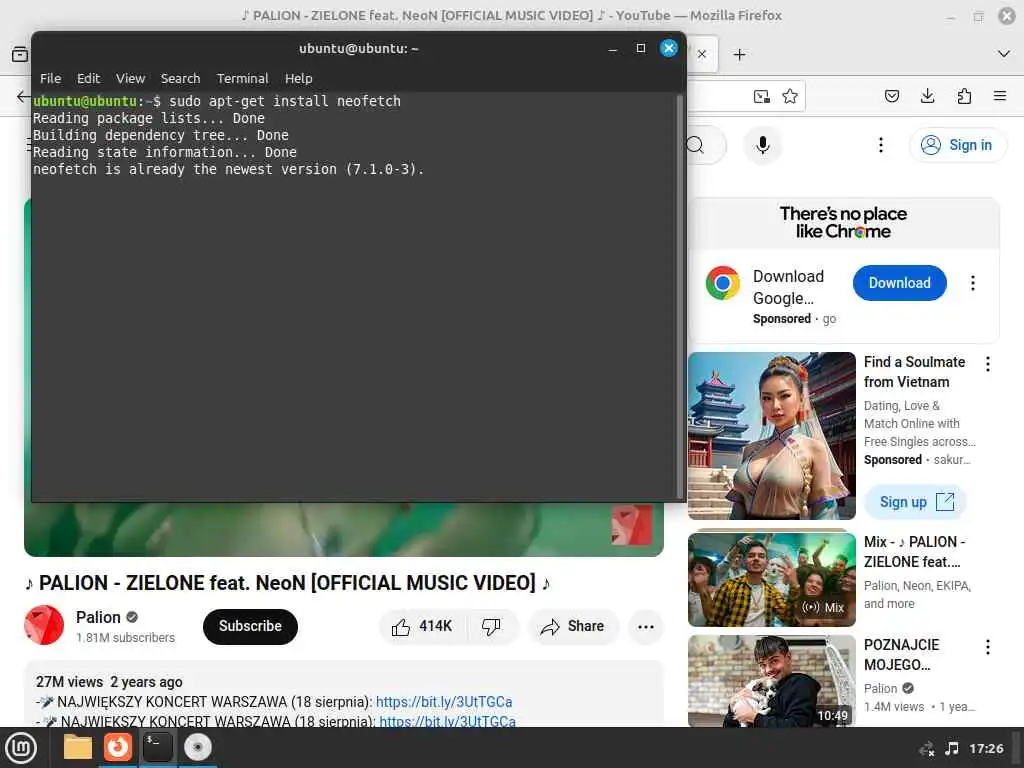This screenshot has height=768, width=1024.
Task: Open the terminal File menu
Action: coord(50,78)
